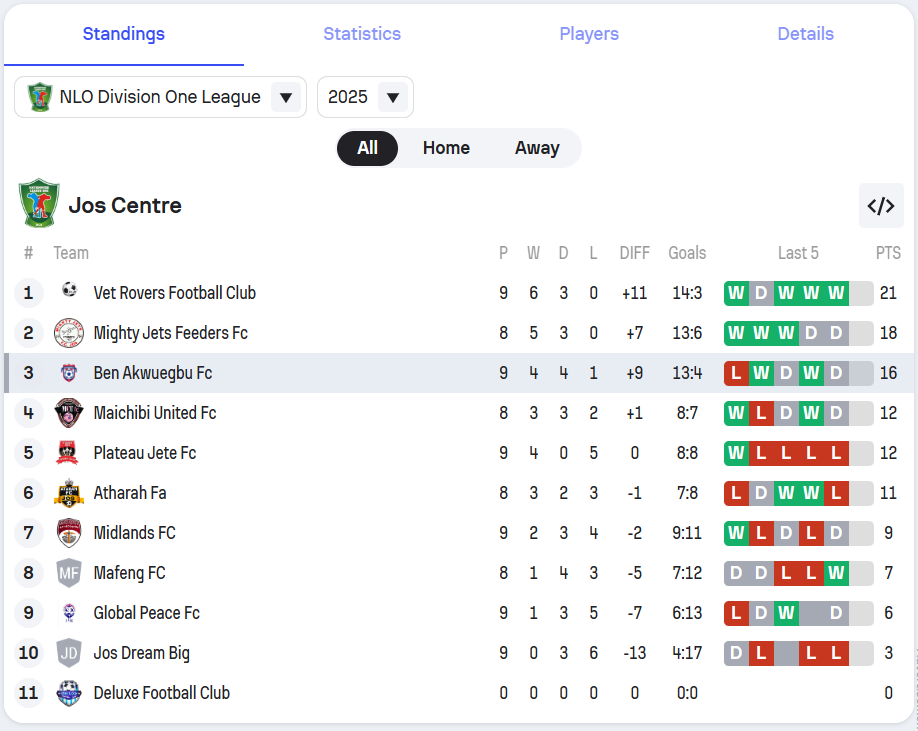Click Plateau Jete Fc logo icon
The image size is (918, 731).
[x=69, y=453]
